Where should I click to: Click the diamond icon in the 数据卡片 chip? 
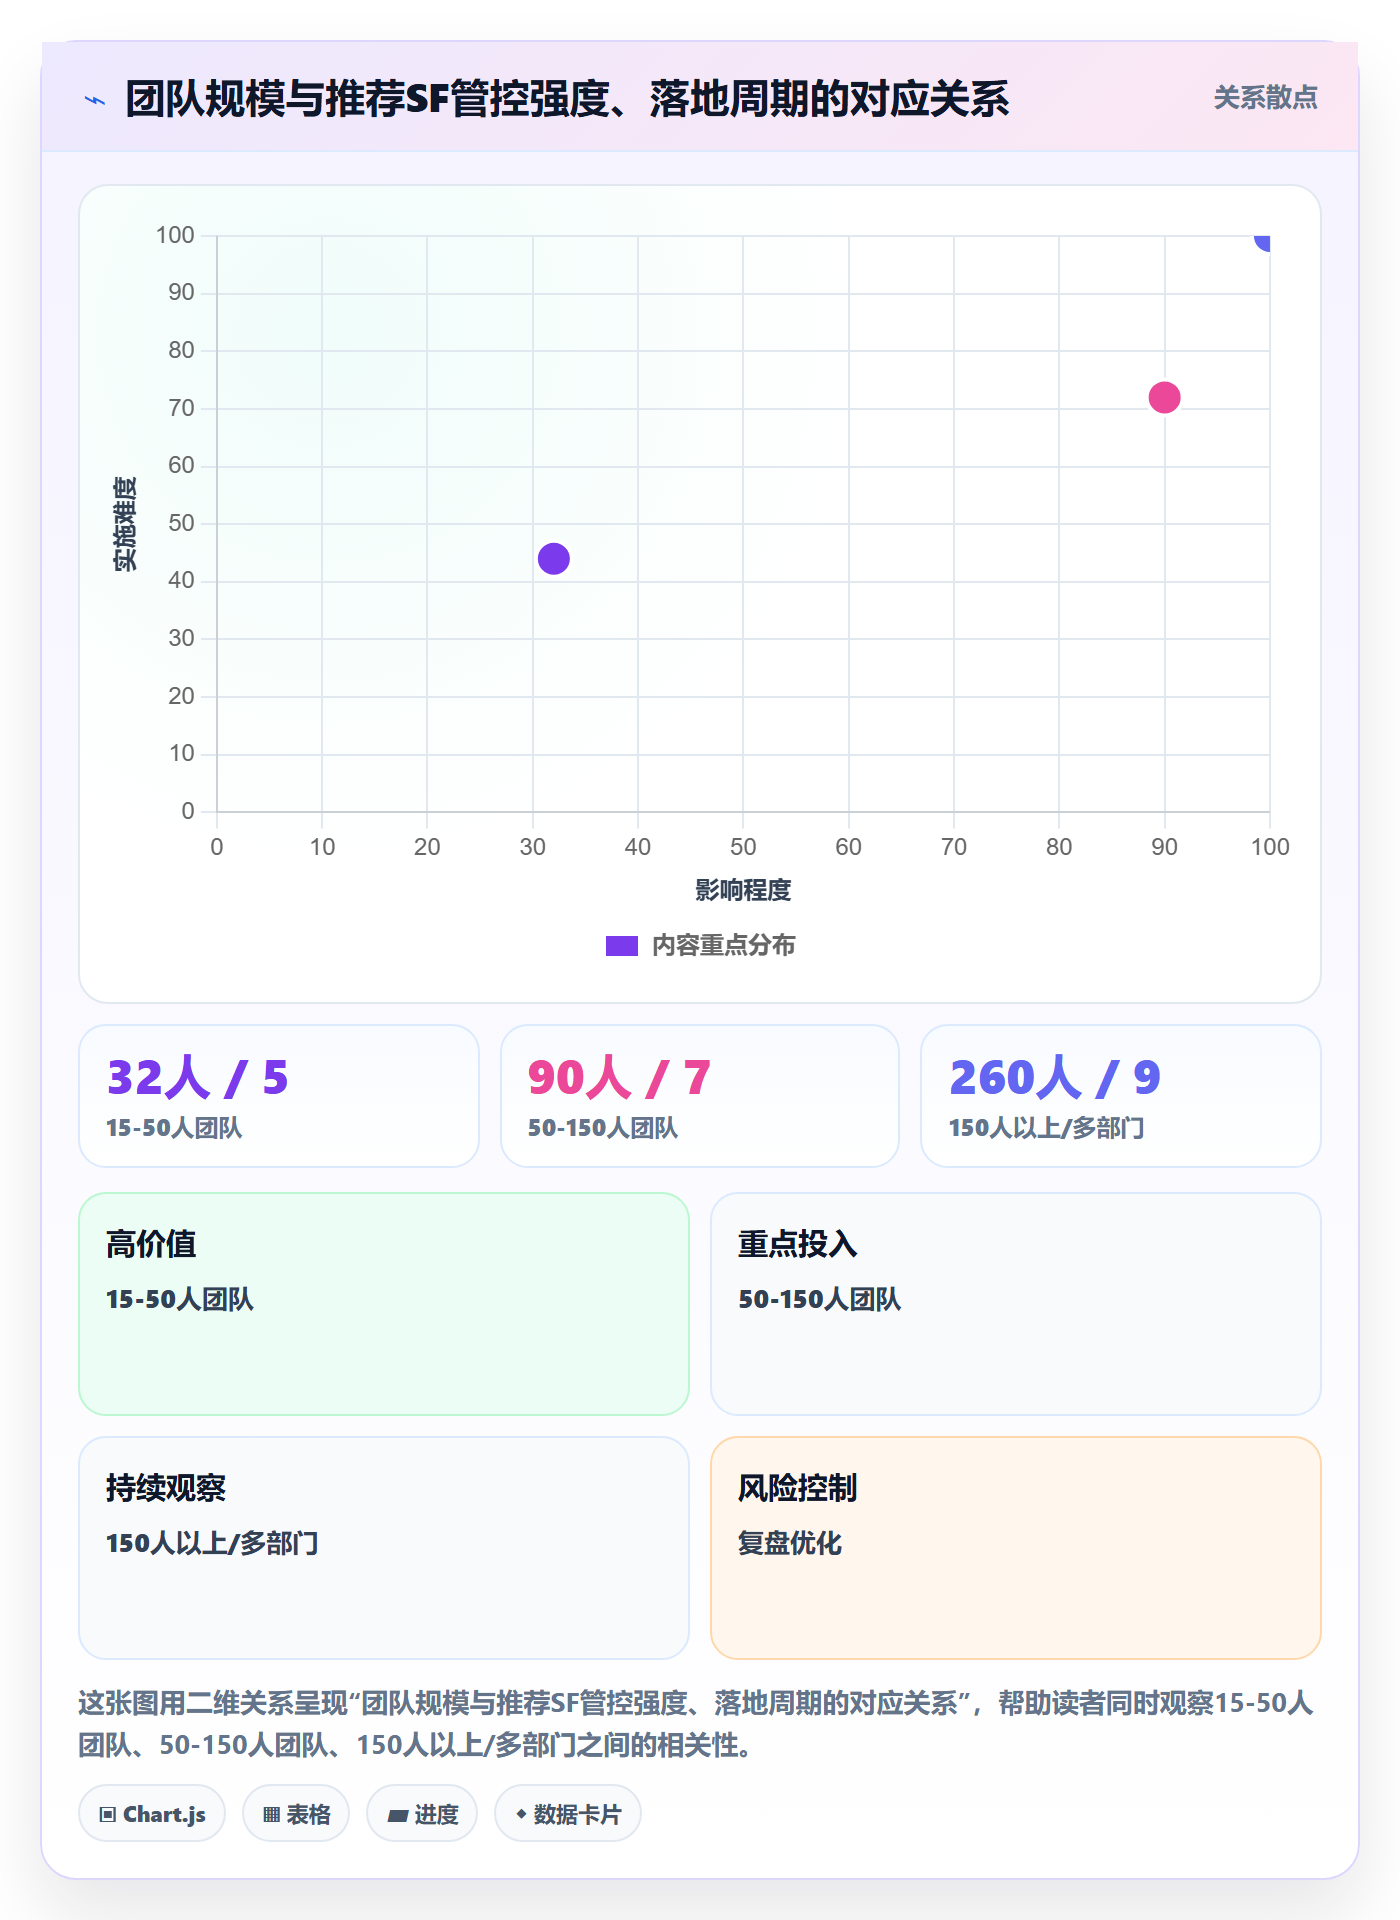(521, 1814)
